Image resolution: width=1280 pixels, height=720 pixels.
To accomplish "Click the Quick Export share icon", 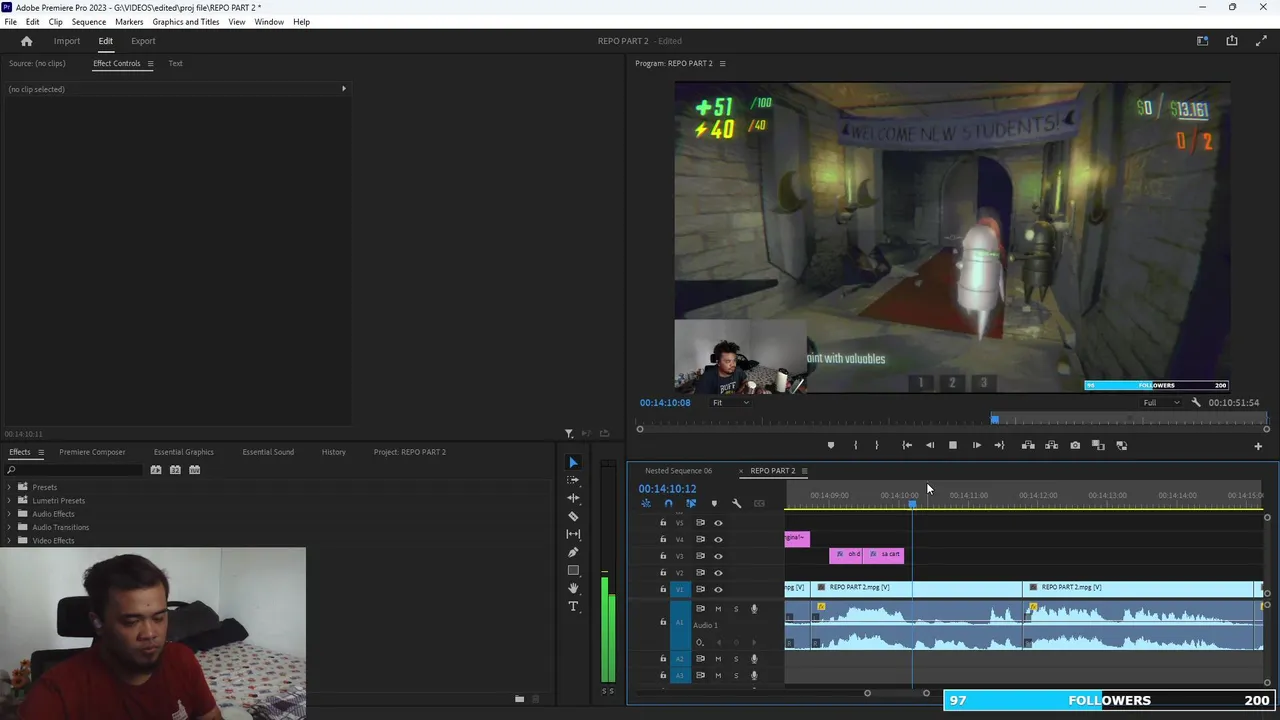I will click(1232, 41).
